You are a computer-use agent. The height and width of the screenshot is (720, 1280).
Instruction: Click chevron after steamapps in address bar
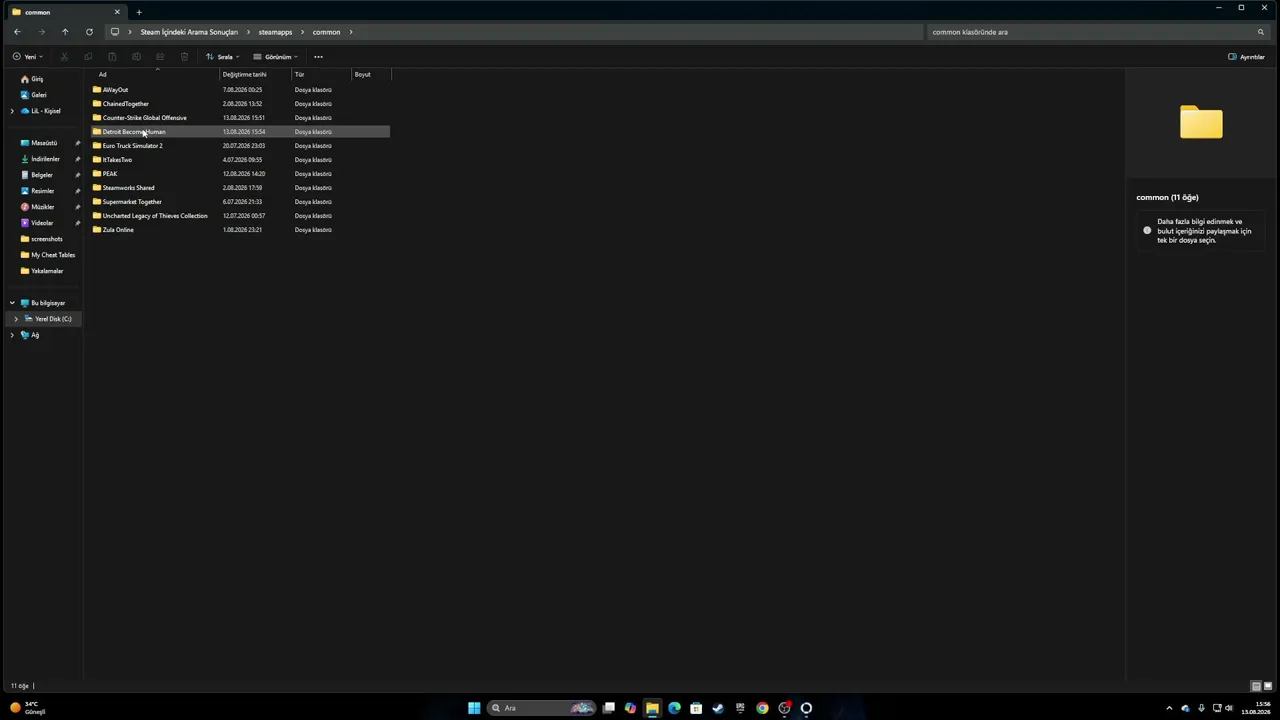303,32
